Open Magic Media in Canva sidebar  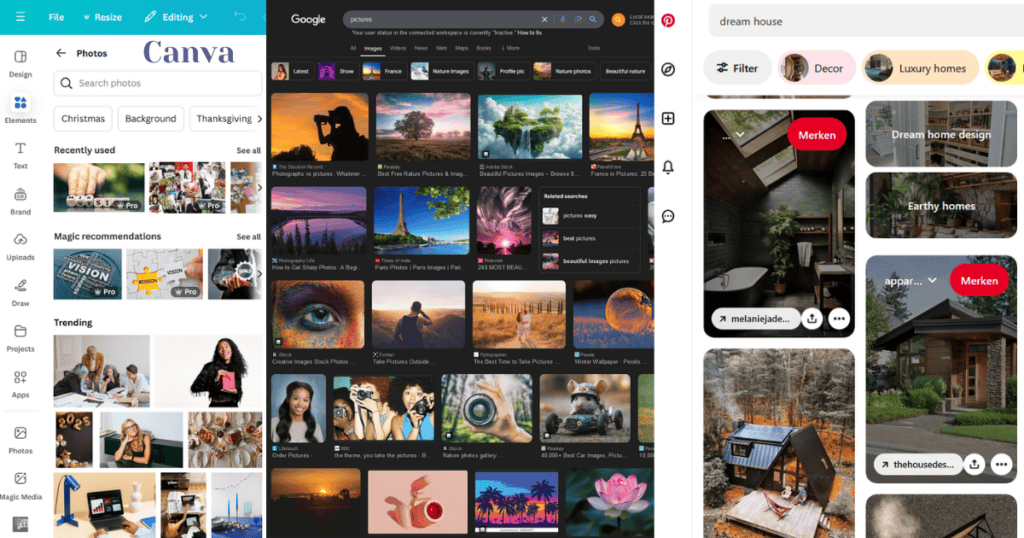(x=20, y=486)
